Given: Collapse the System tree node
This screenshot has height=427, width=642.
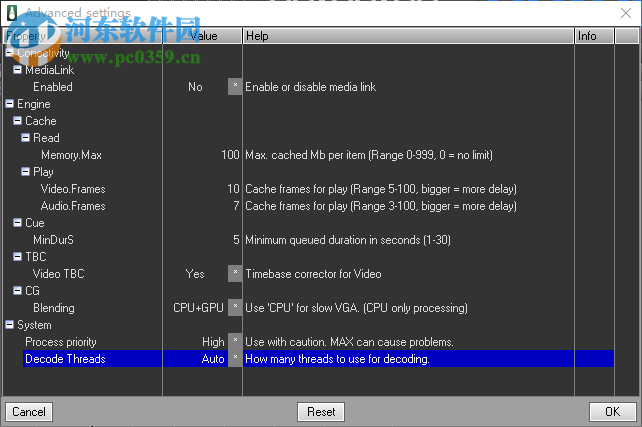Looking at the screenshot, I should [9, 325].
